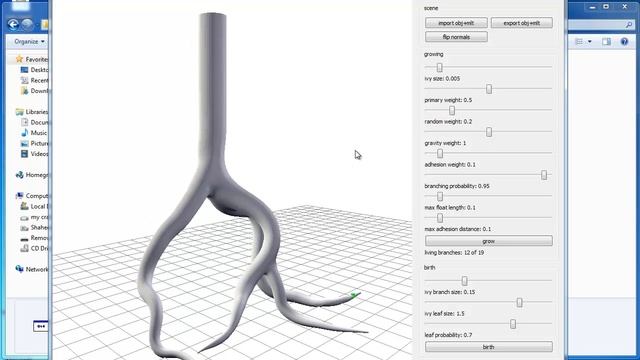The image size is (640, 360).
Task: Select Libraries in Explorer sidebar
Action: click(x=32, y=112)
